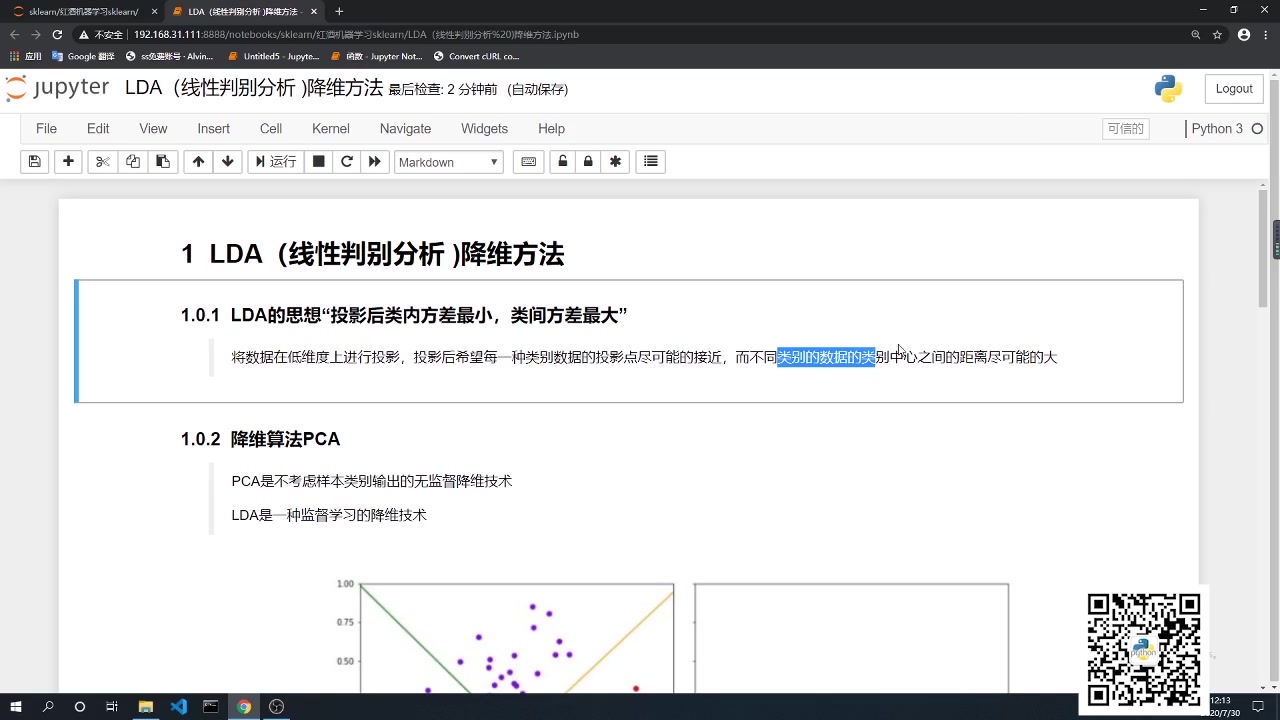Viewport: 1280px width, 720px height.
Task: Click the closed padlock toolbar icon
Action: (x=588, y=162)
